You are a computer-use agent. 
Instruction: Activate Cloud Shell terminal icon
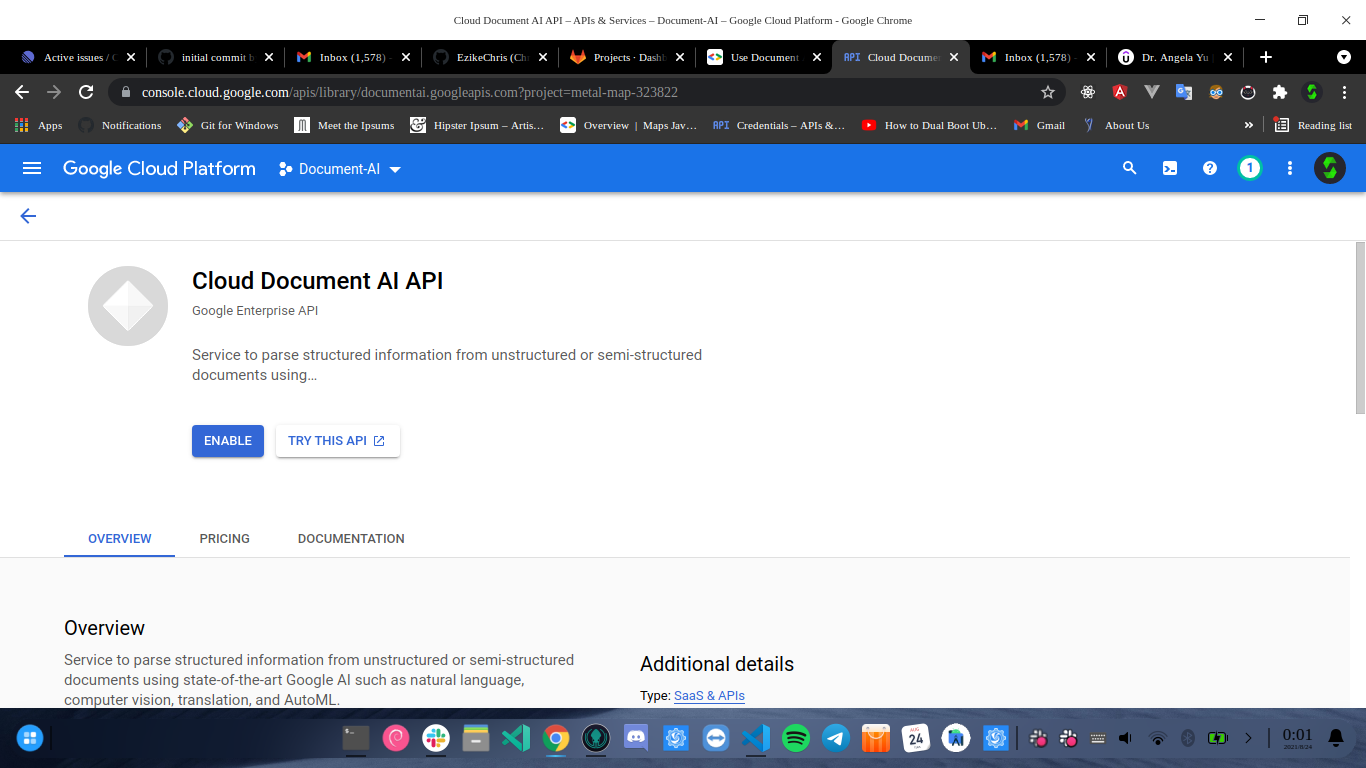click(1170, 168)
